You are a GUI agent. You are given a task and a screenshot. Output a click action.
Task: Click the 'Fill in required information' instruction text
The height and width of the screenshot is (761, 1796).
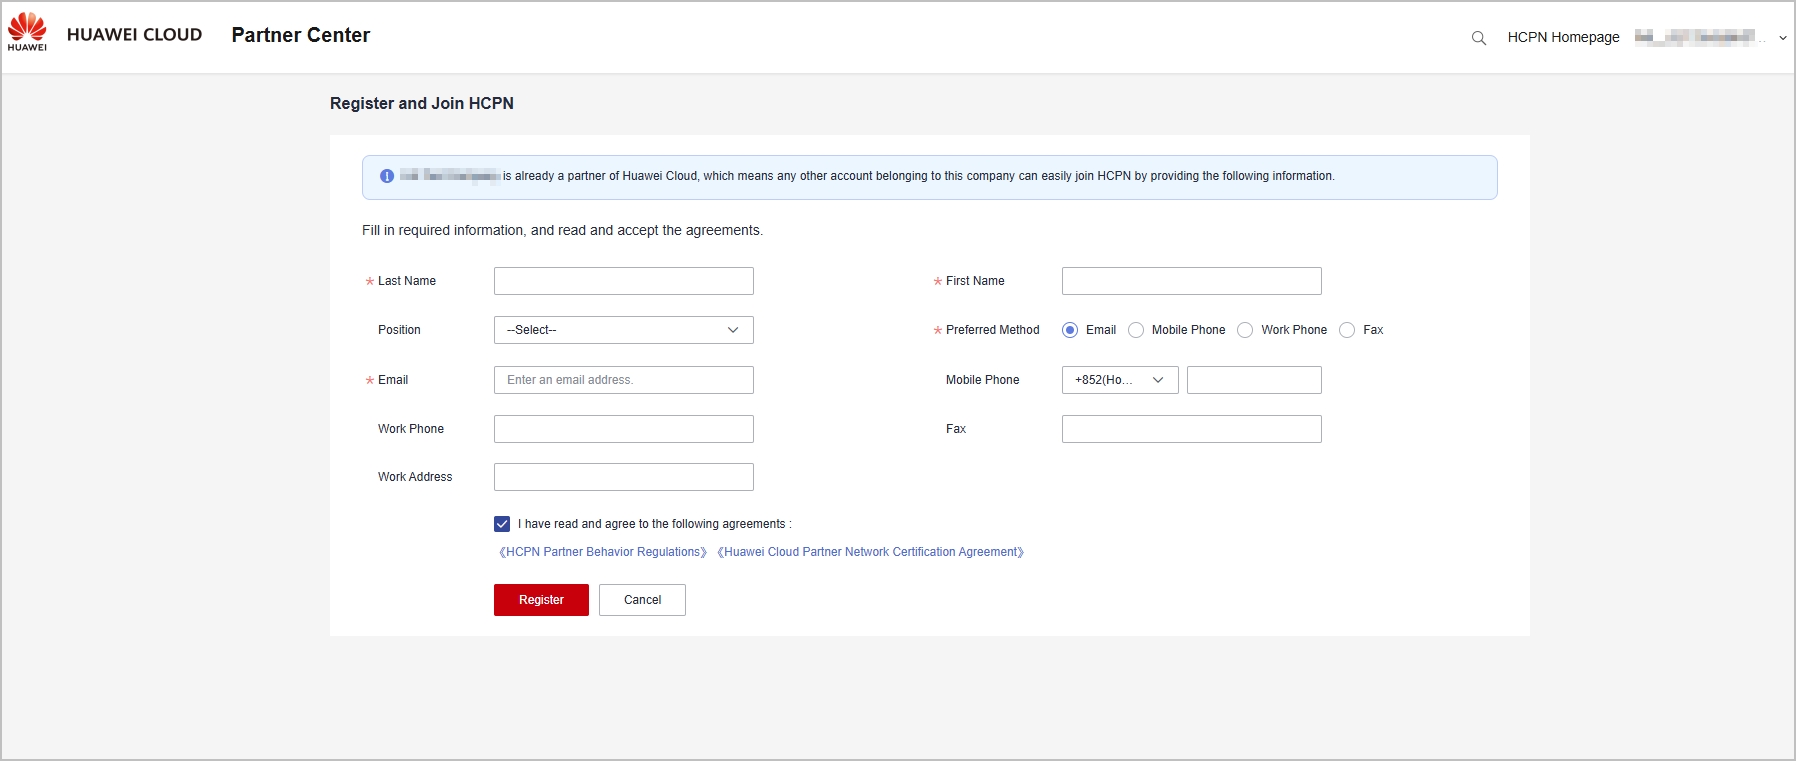562,230
